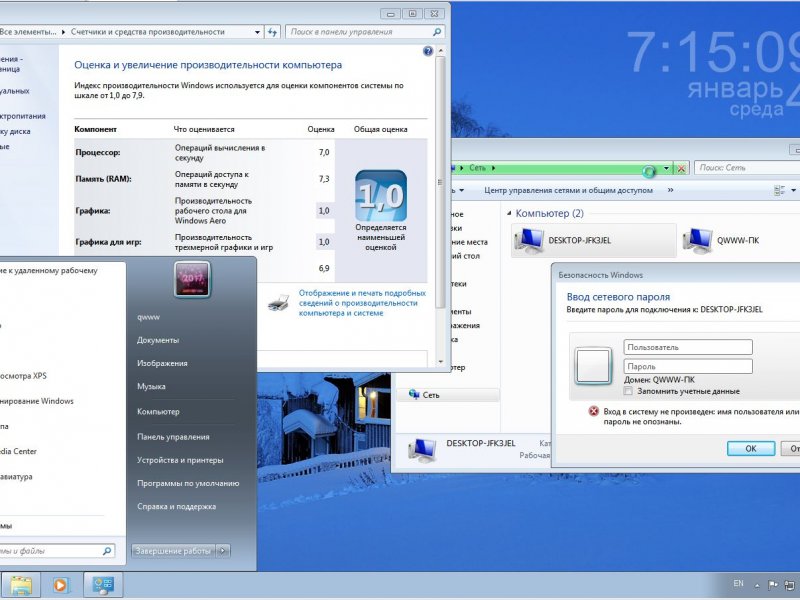Refresh the Control Panel address bar
The image size is (800, 600).
tap(272, 32)
